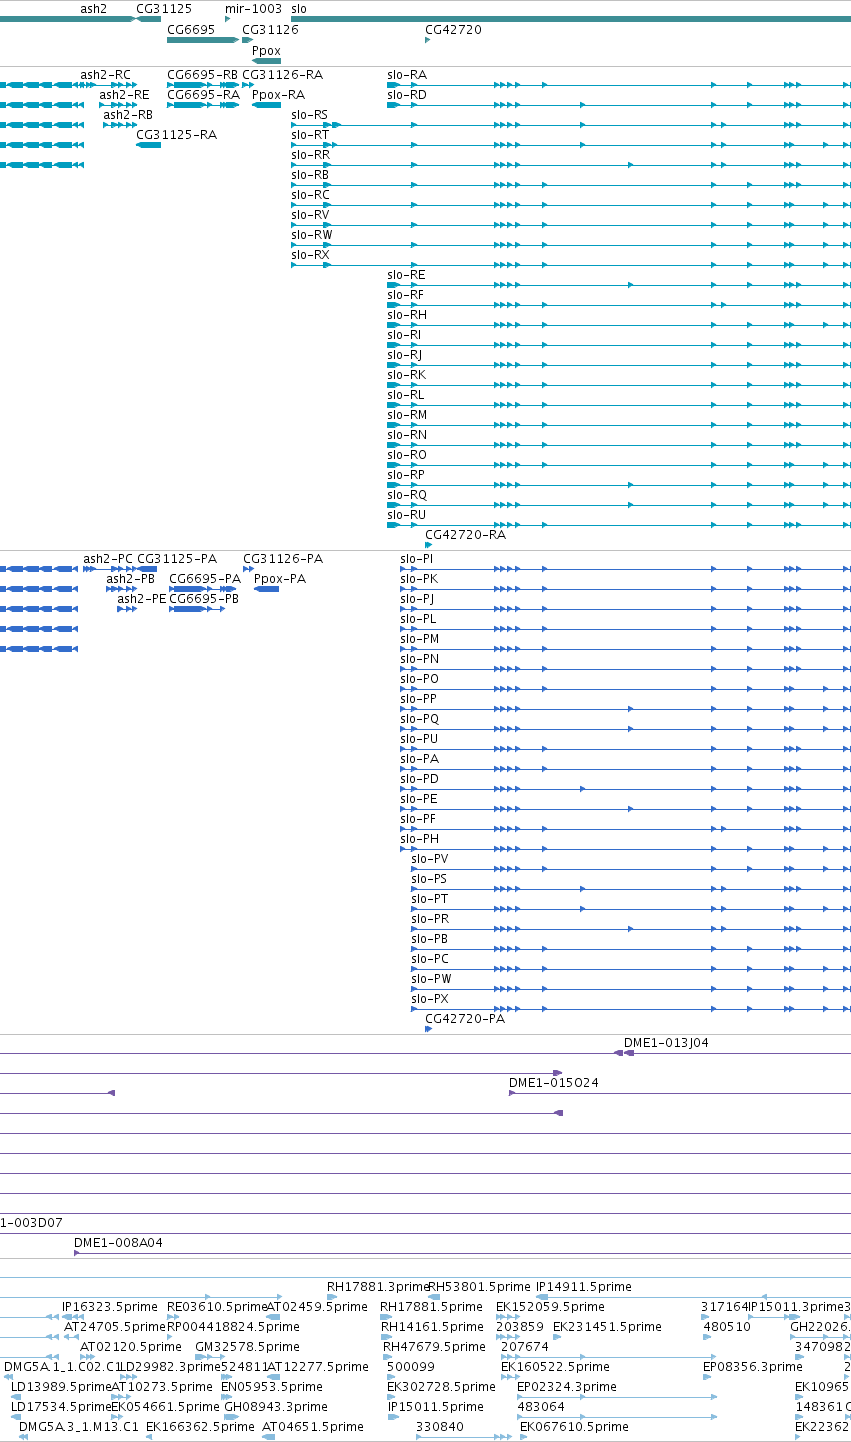Select protein CG42720-PA
851x1442 pixels.
tap(465, 1019)
